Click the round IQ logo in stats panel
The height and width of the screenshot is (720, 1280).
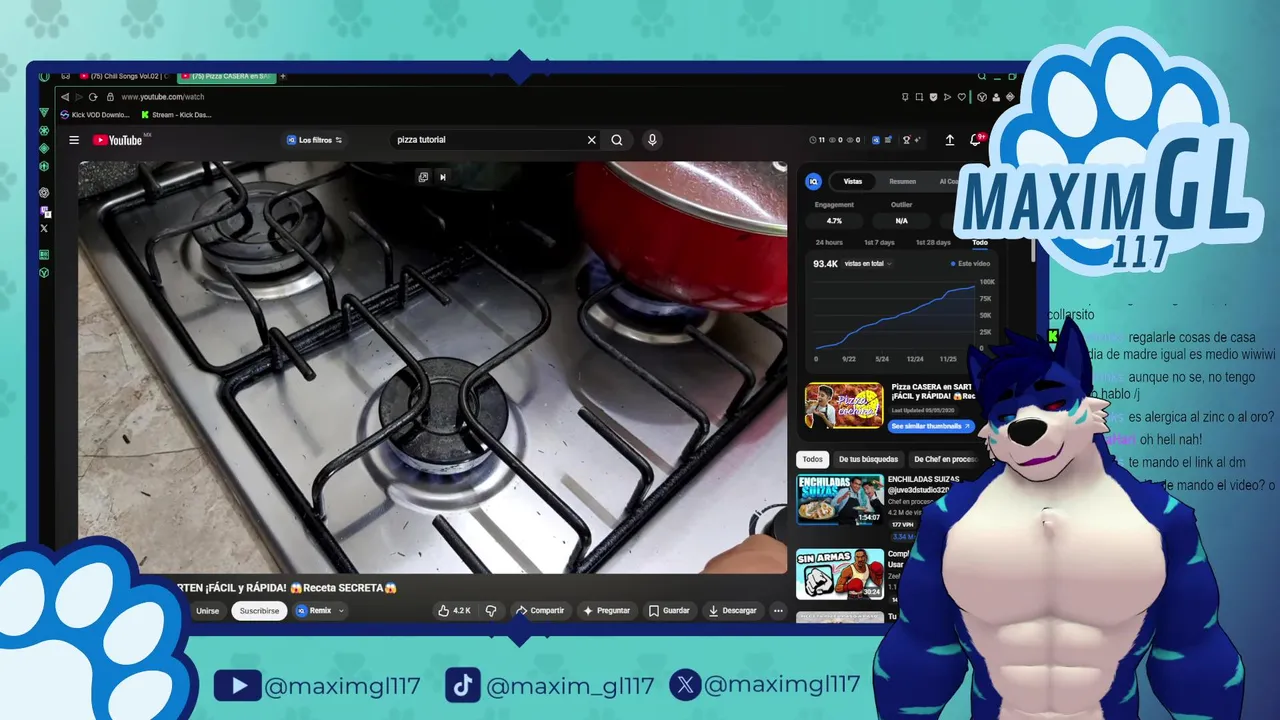point(813,181)
